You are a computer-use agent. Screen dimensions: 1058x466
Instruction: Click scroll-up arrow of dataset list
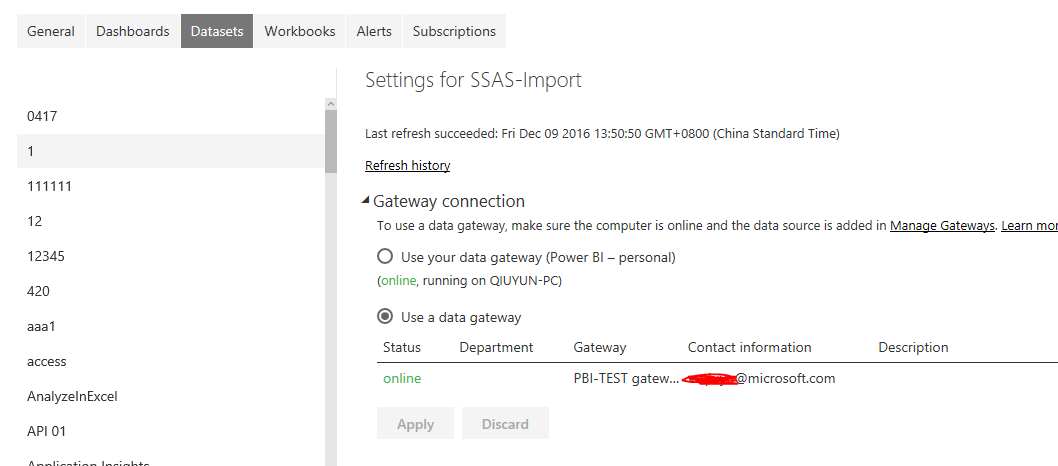pos(331,104)
